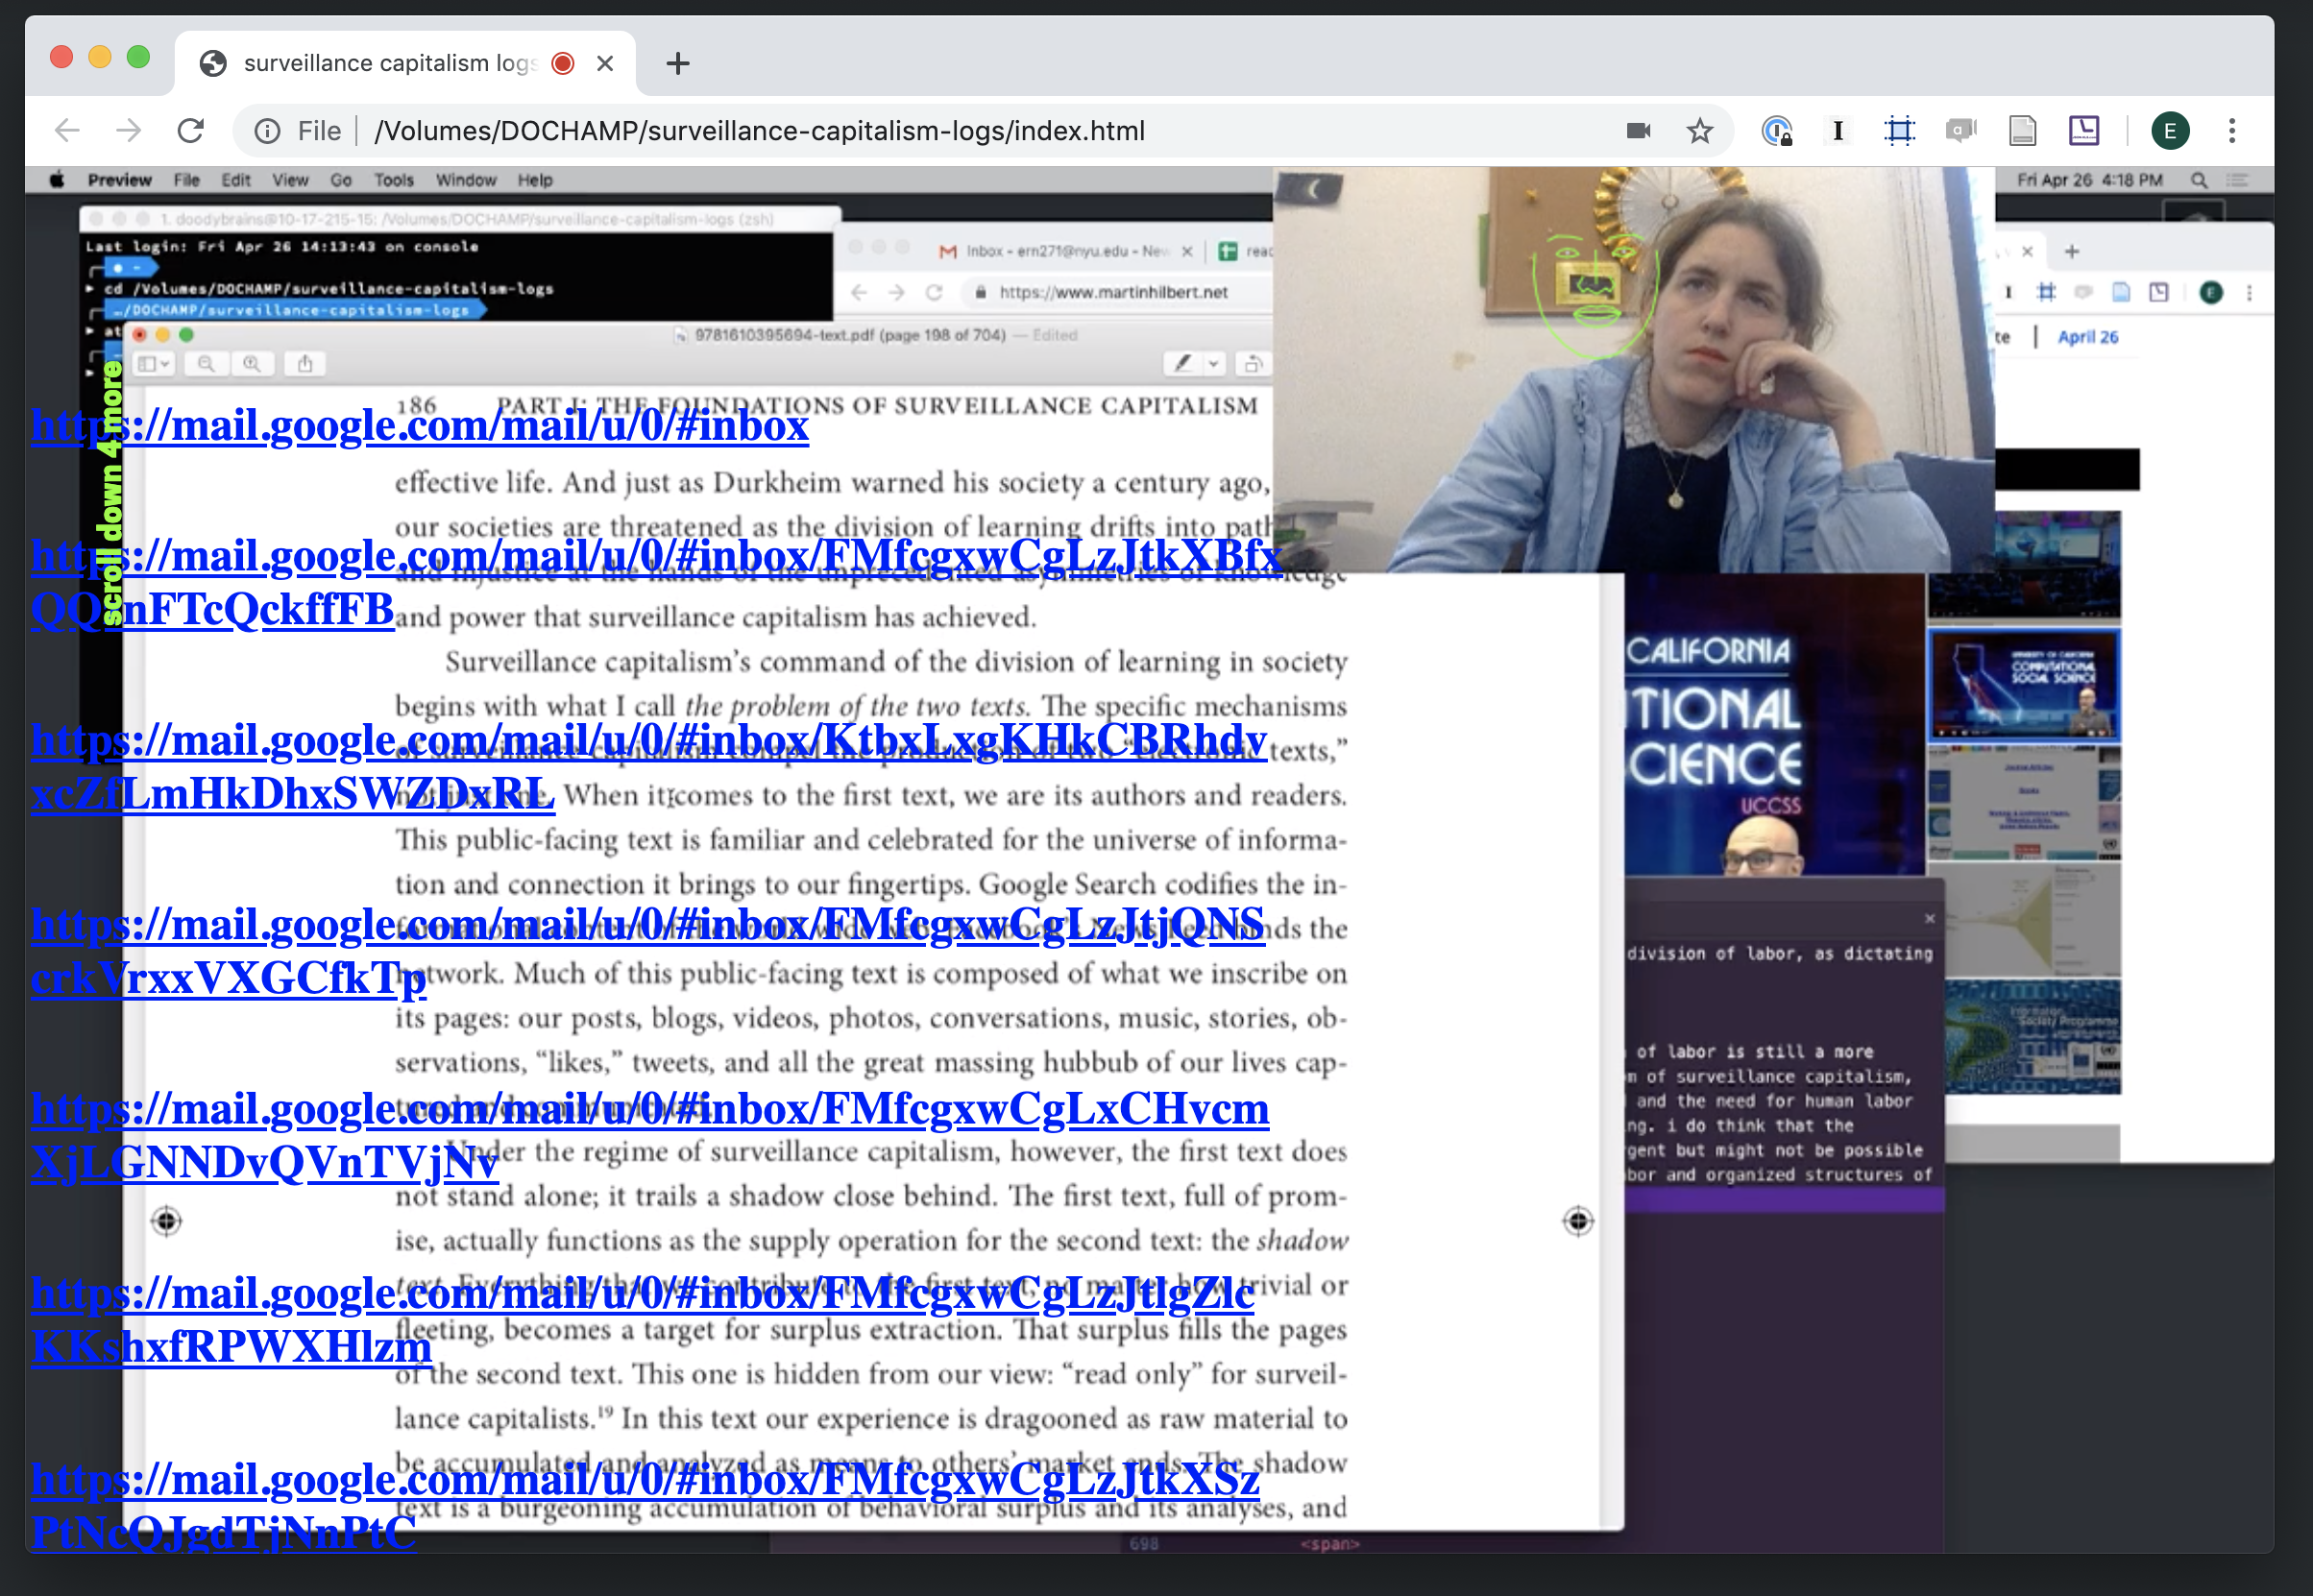Activate the blue crop-selection screenshot extension

tap(1898, 131)
